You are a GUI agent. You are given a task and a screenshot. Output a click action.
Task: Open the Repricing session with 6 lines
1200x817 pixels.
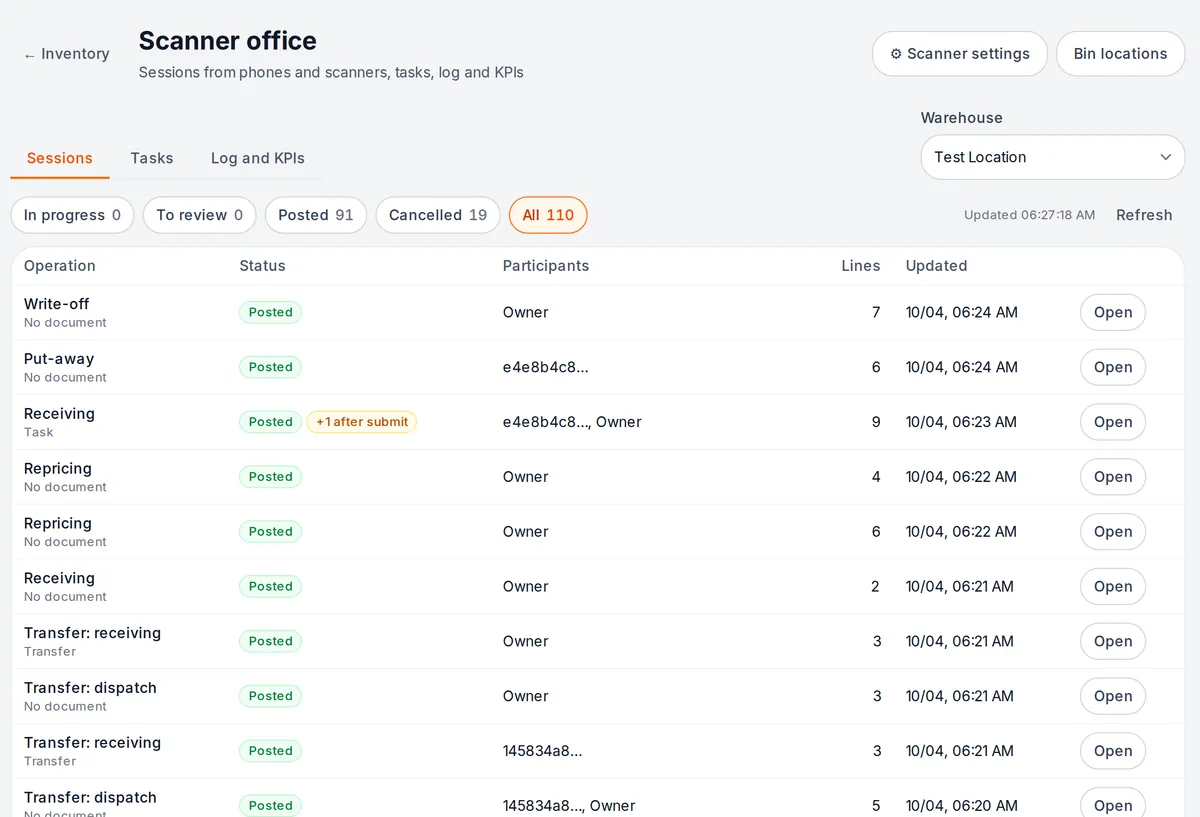point(1113,532)
